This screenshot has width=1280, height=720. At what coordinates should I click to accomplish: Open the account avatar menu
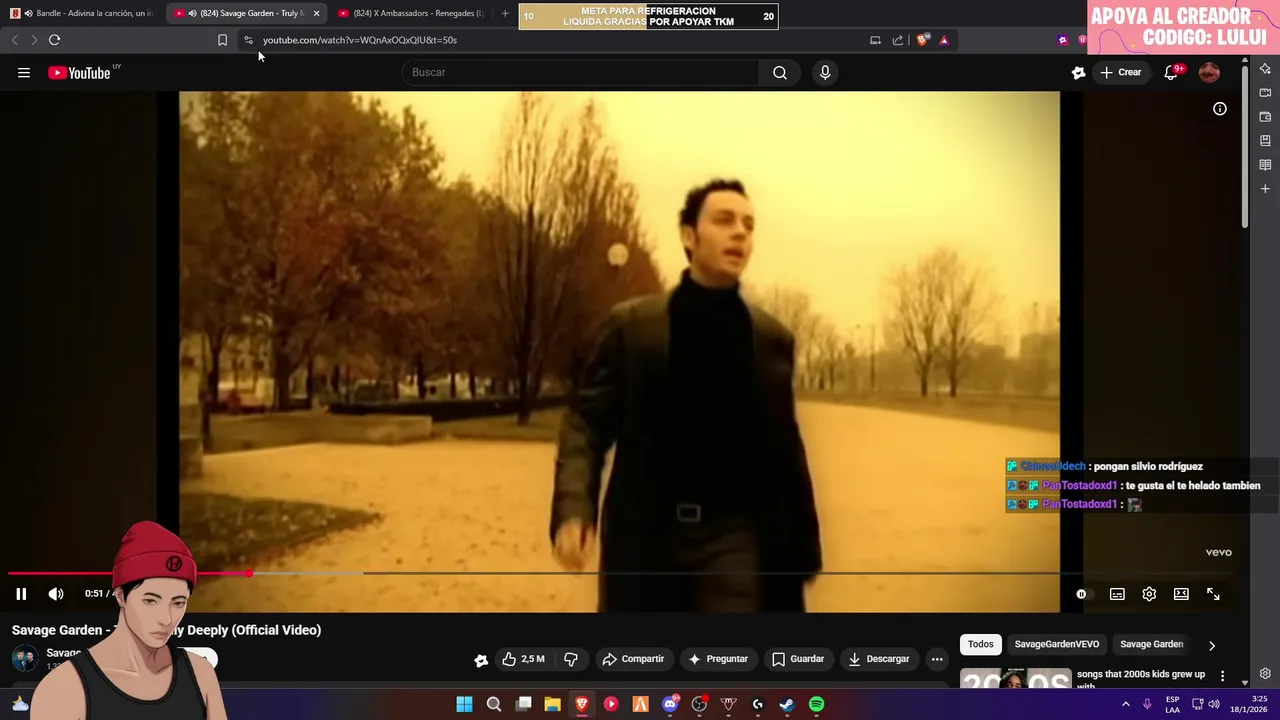(x=1209, y=72)
